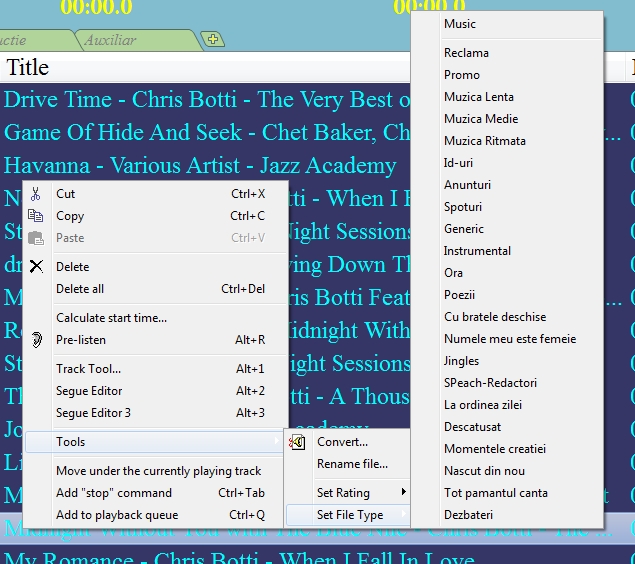Select the Tools menu entry
Screen dimensions: 635x564
(x=156, y=442)
